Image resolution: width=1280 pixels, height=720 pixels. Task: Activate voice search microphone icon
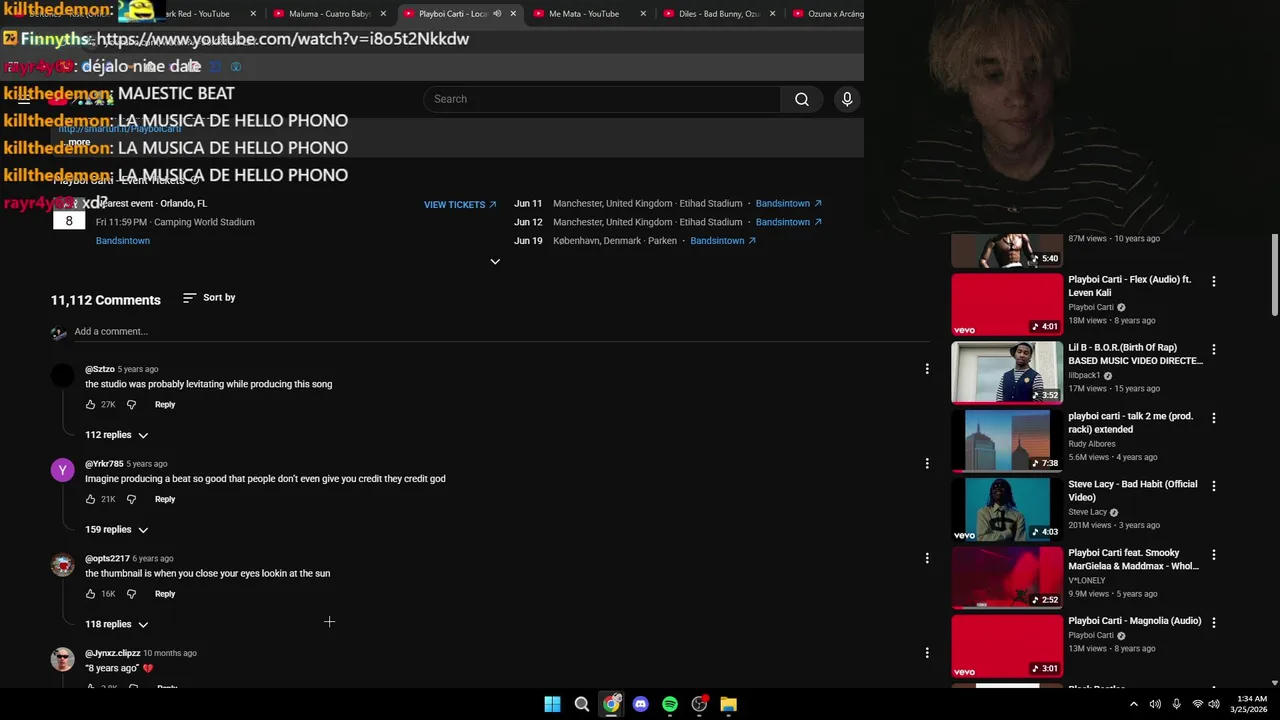(847, 99)
